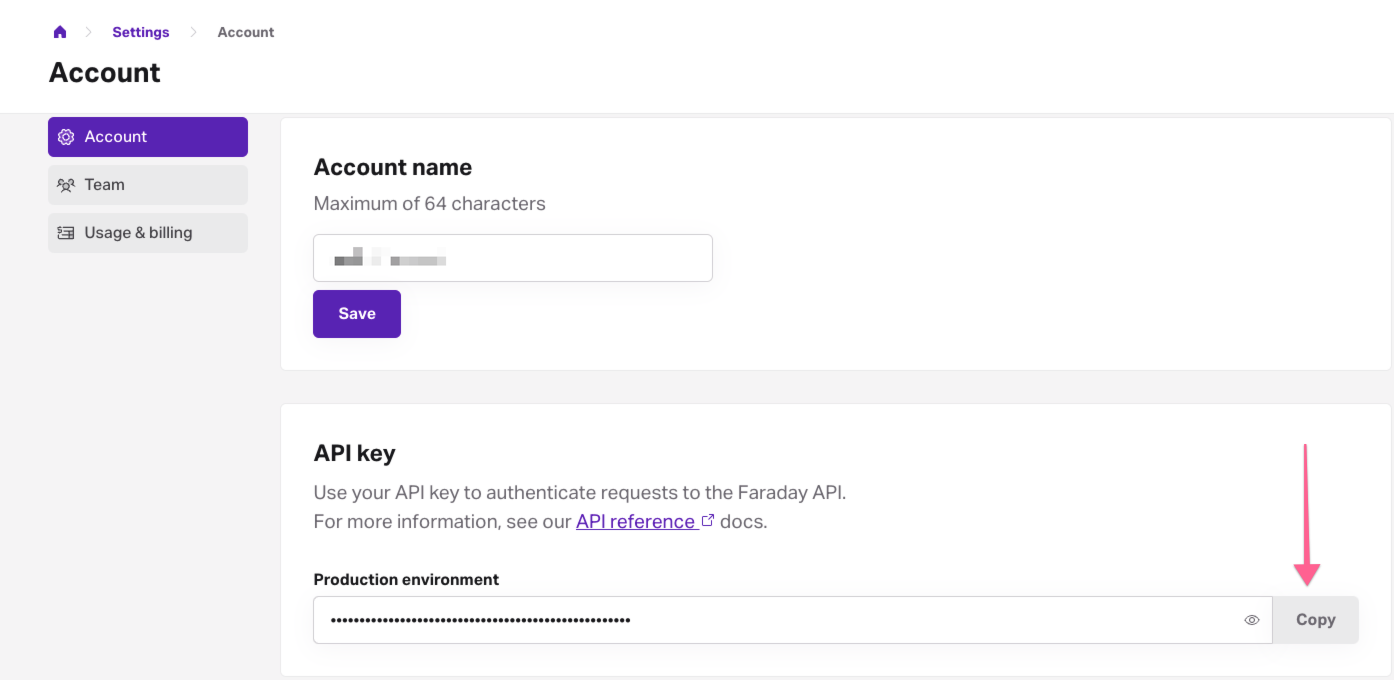Reveal the API key with the eye icon

(x=1251, y=620)
